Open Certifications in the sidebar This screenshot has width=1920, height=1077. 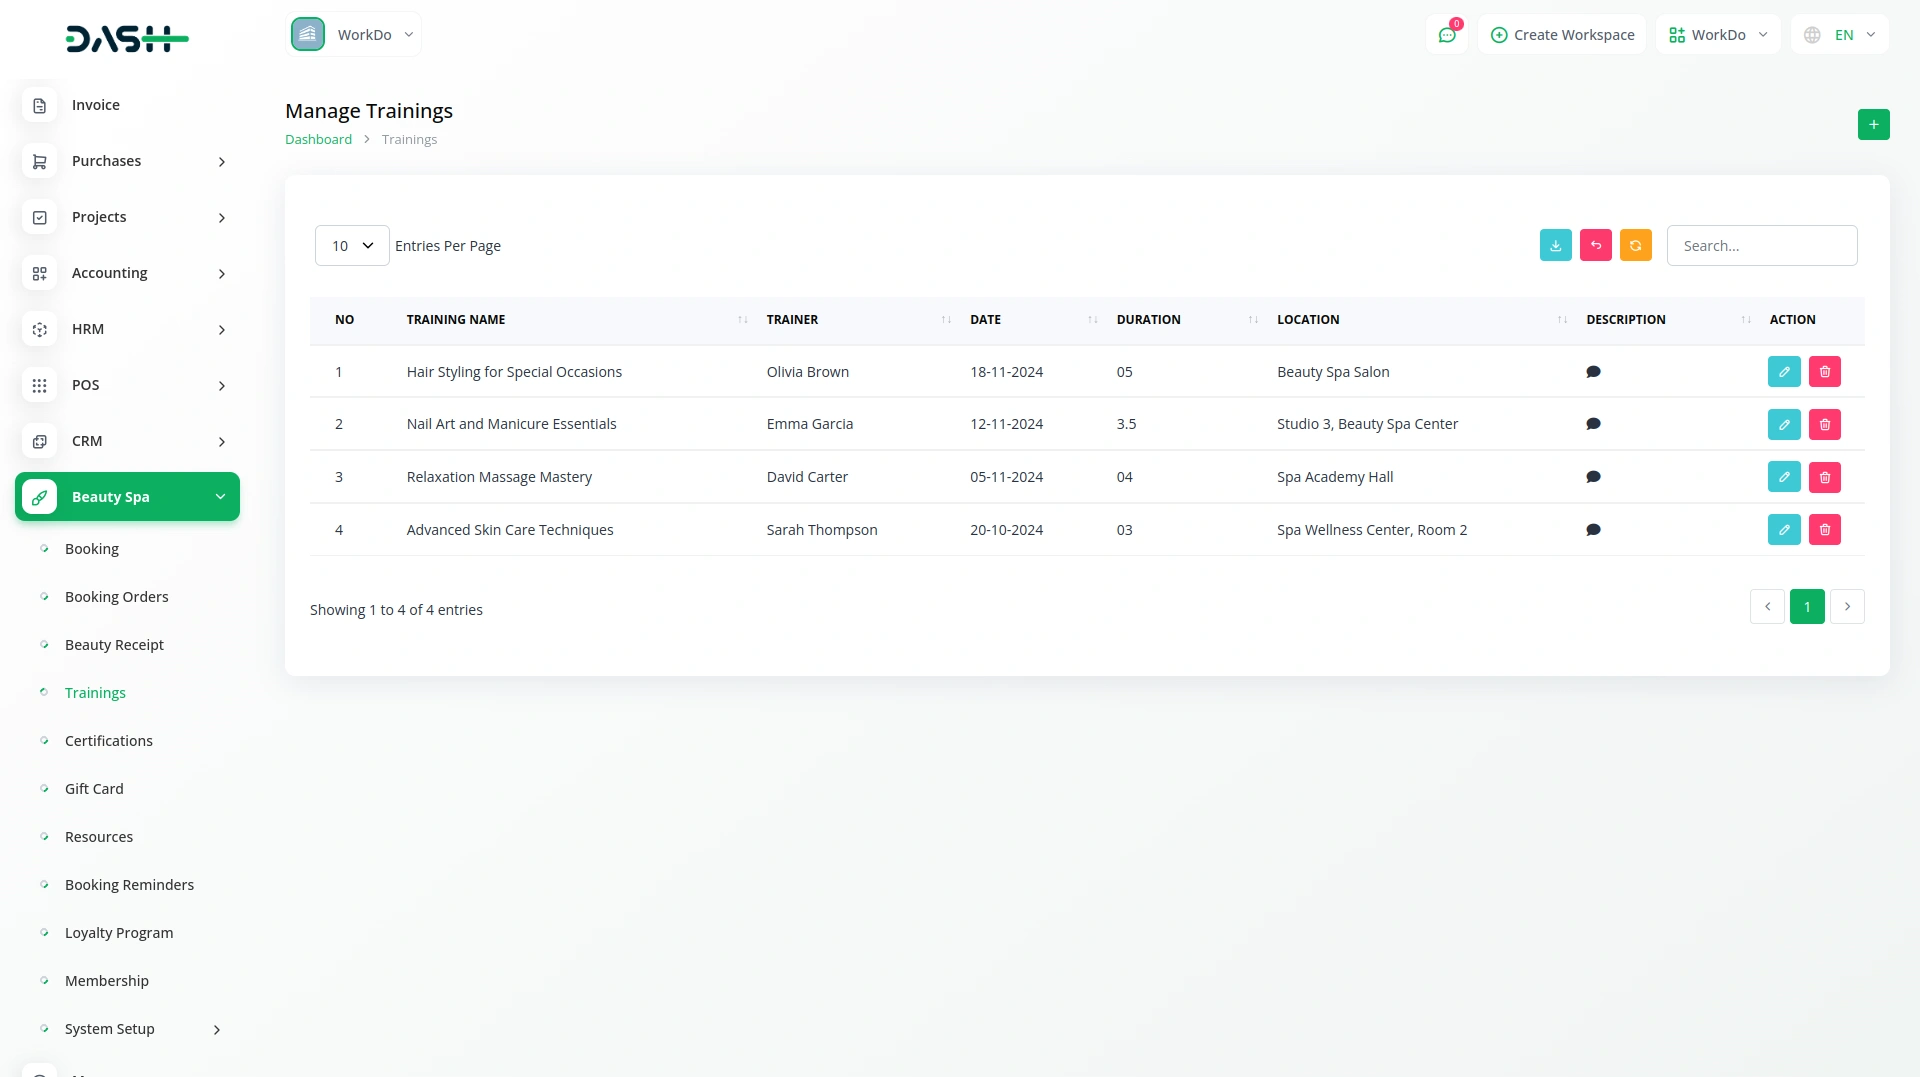click(109, 741)
